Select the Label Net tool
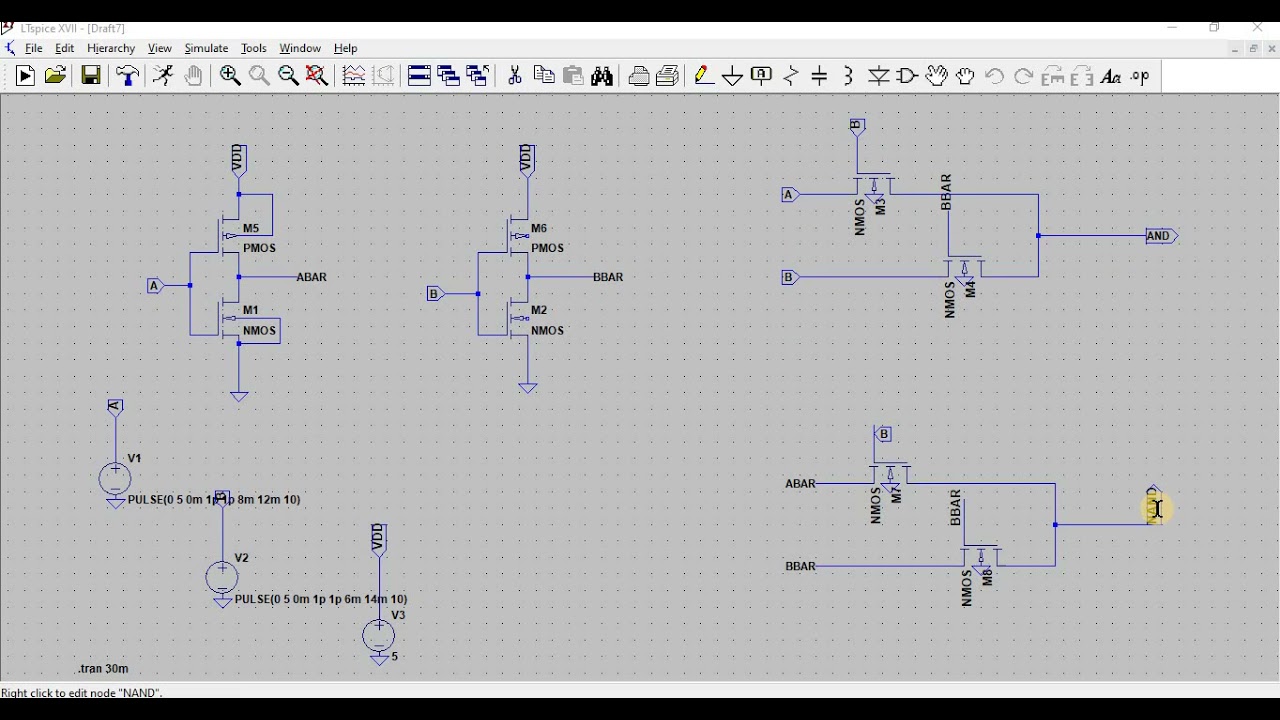This screenshot has height=720, width=1280. pos(762,76)
